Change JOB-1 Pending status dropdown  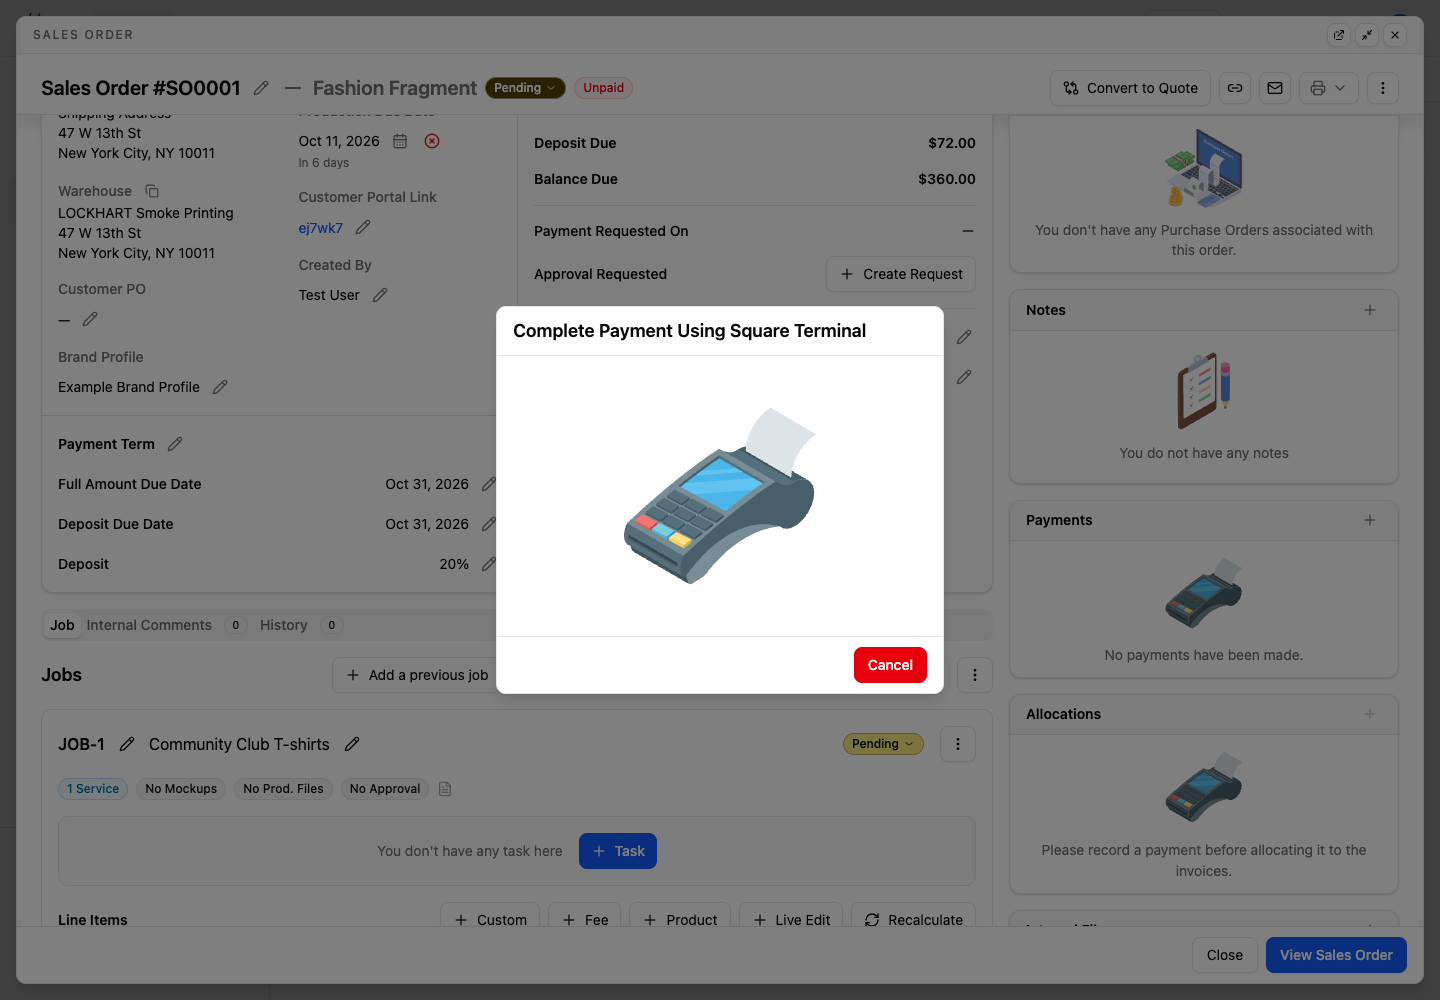click(883, 744)
